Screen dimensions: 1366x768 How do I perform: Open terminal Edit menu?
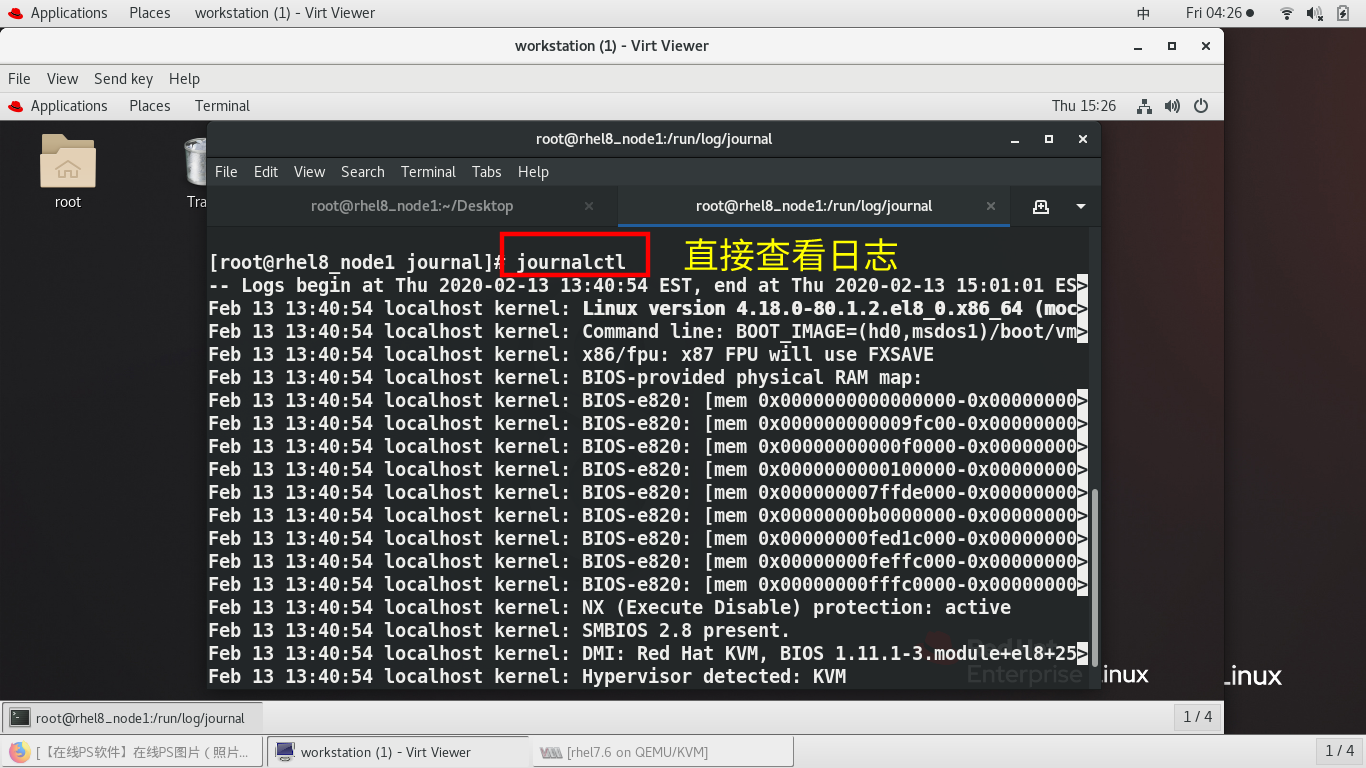tap(266, 172)
